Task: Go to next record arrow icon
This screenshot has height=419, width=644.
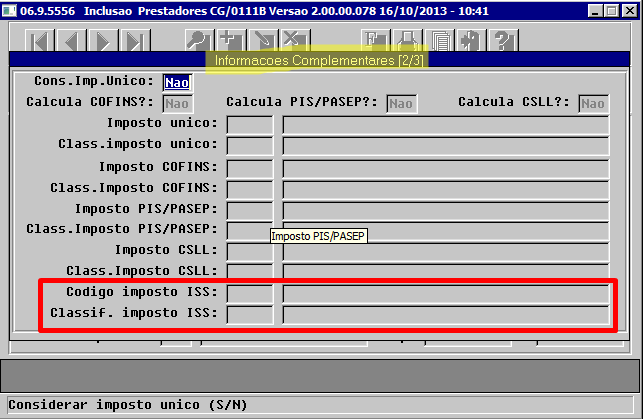Action: [104, 41]
